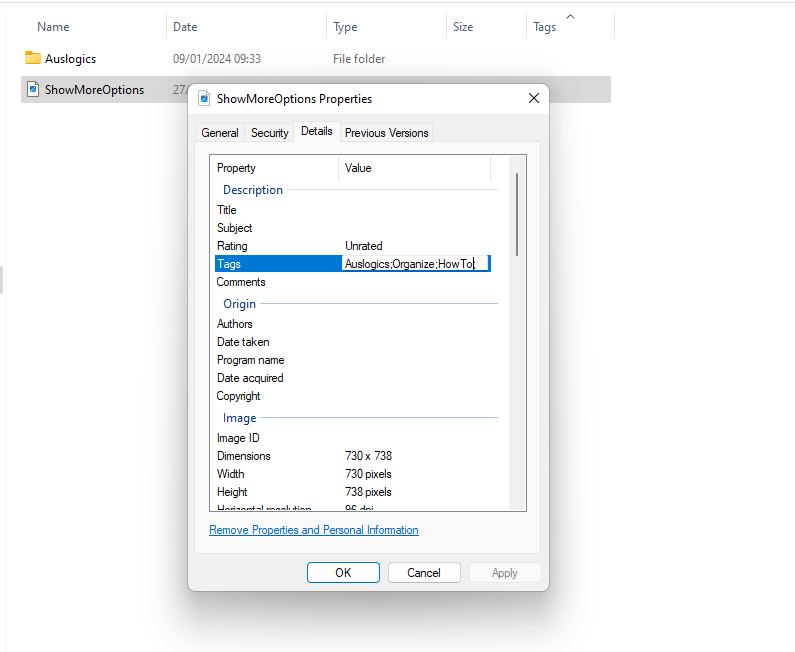
Task: Close the ShowMoreOptions Properties dialog
Action: tap(533, 99)
